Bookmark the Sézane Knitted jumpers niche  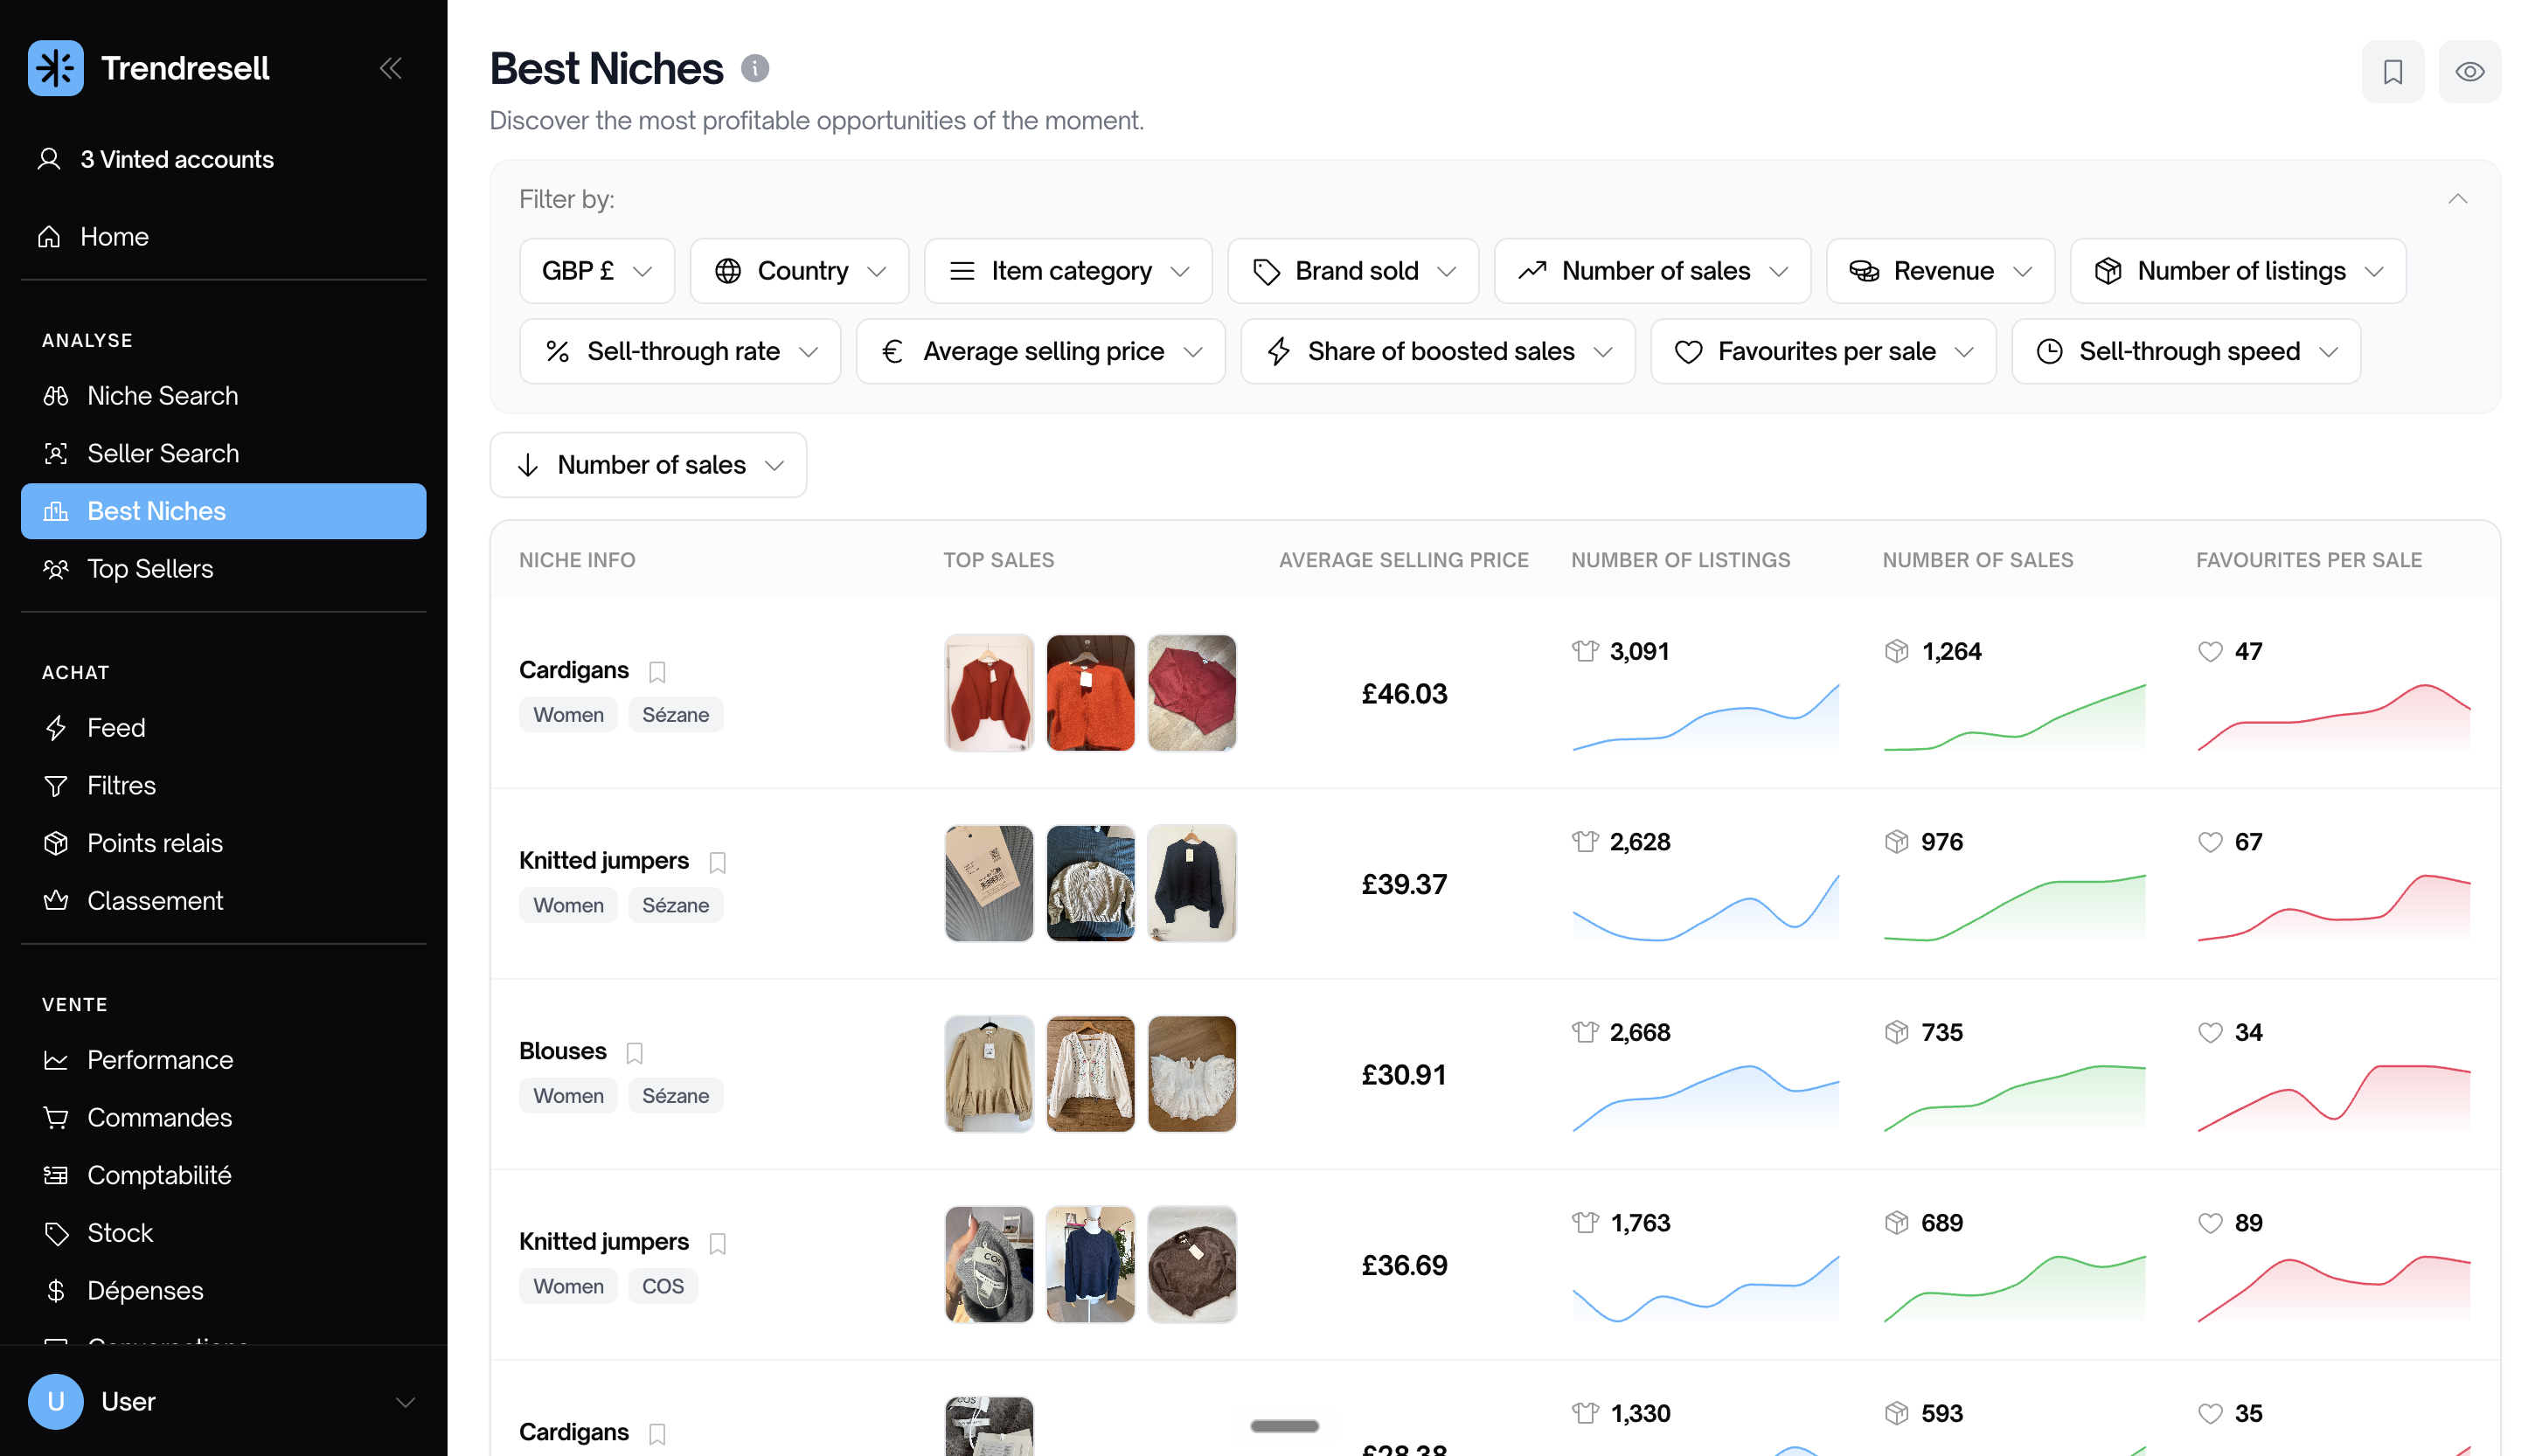717,862
